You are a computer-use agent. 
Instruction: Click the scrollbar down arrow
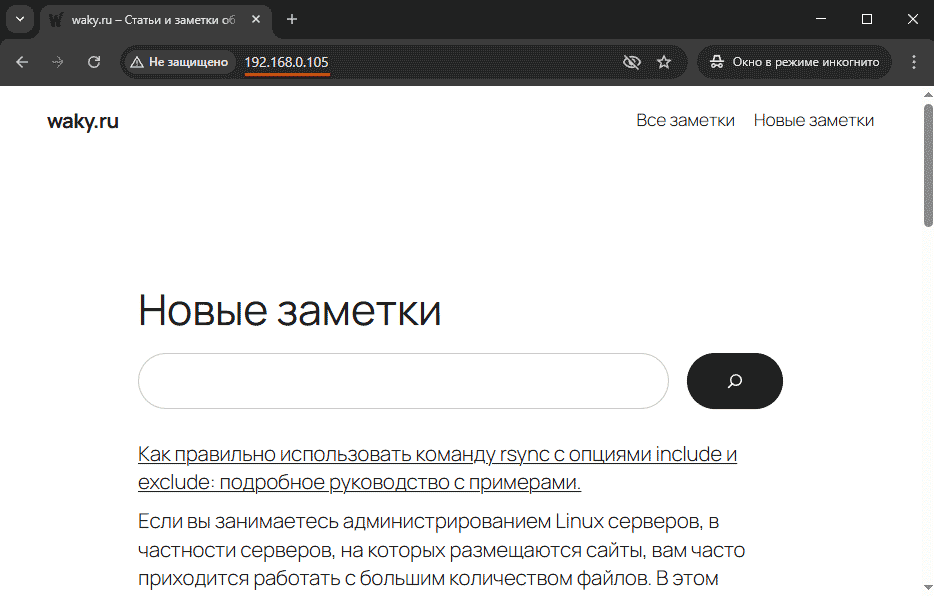928,588
